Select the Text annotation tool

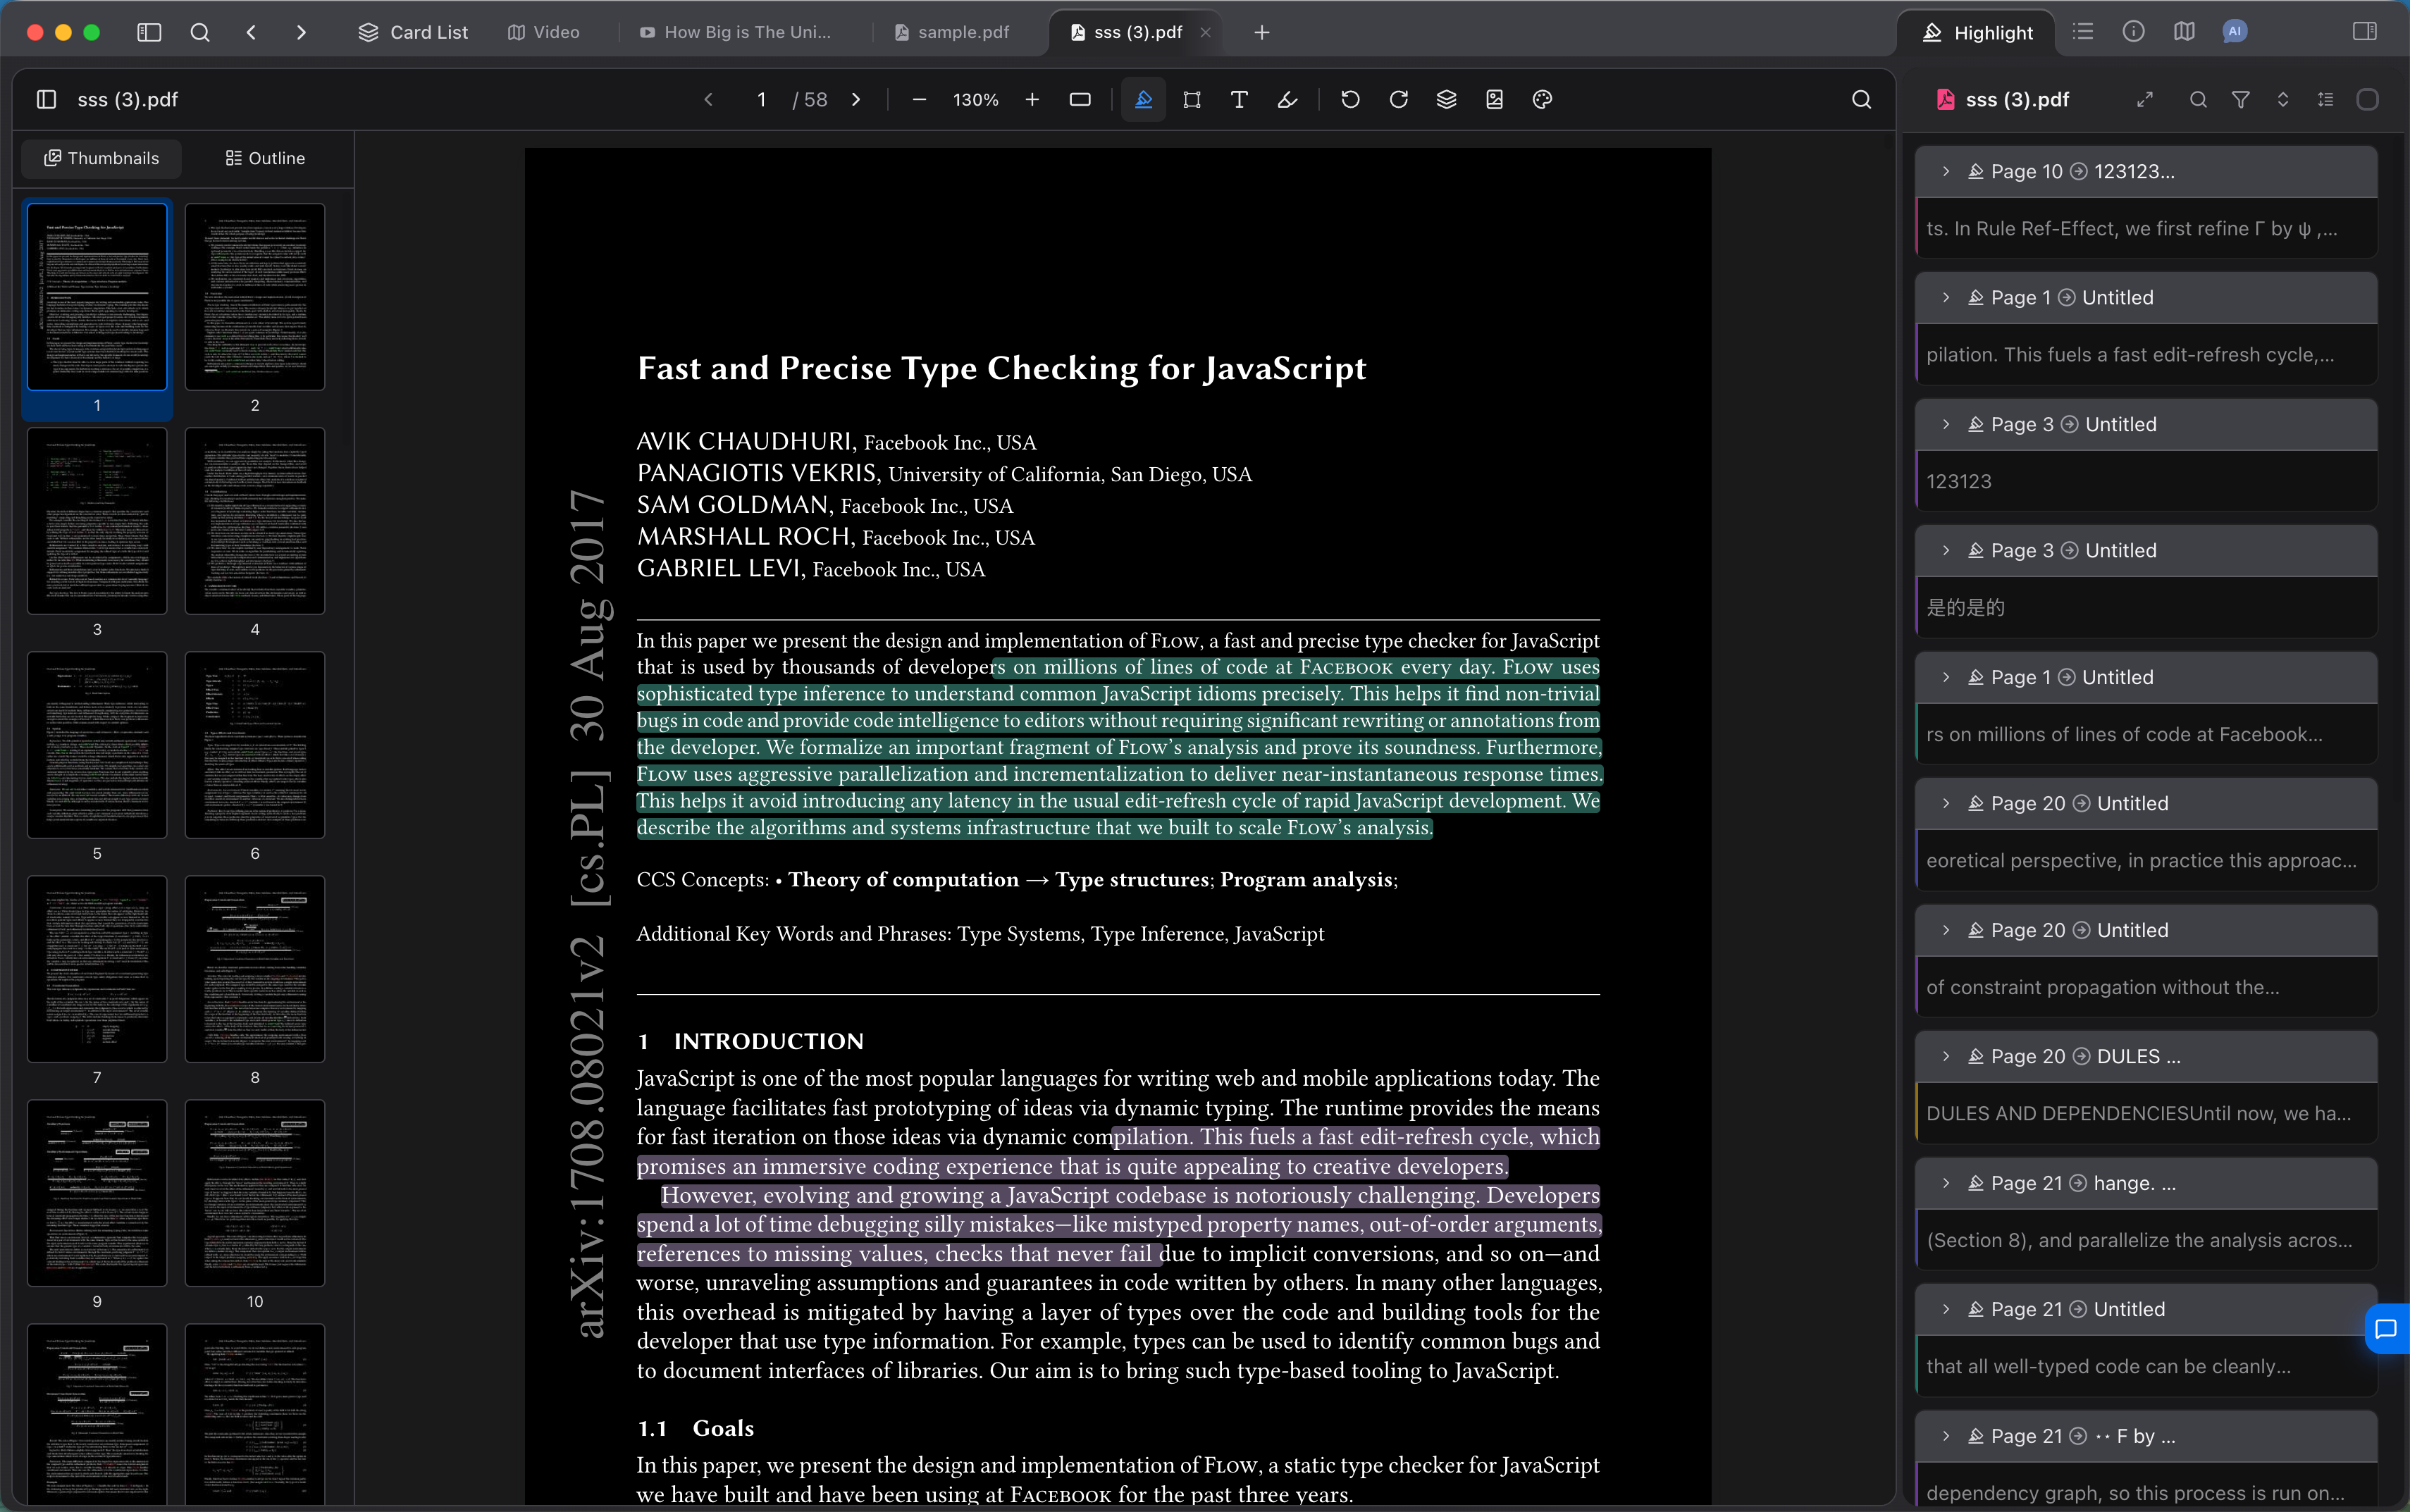(x=1239, y=99)
